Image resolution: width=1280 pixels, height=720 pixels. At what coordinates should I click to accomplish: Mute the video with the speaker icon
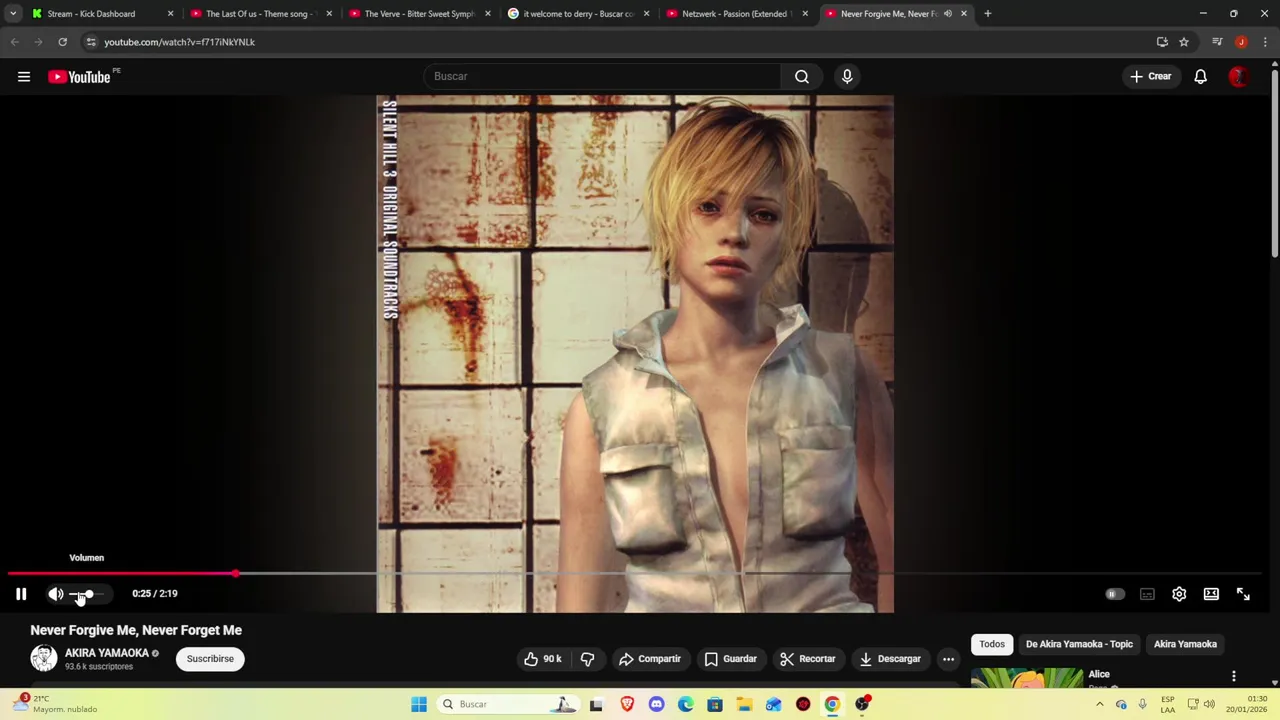56,594
